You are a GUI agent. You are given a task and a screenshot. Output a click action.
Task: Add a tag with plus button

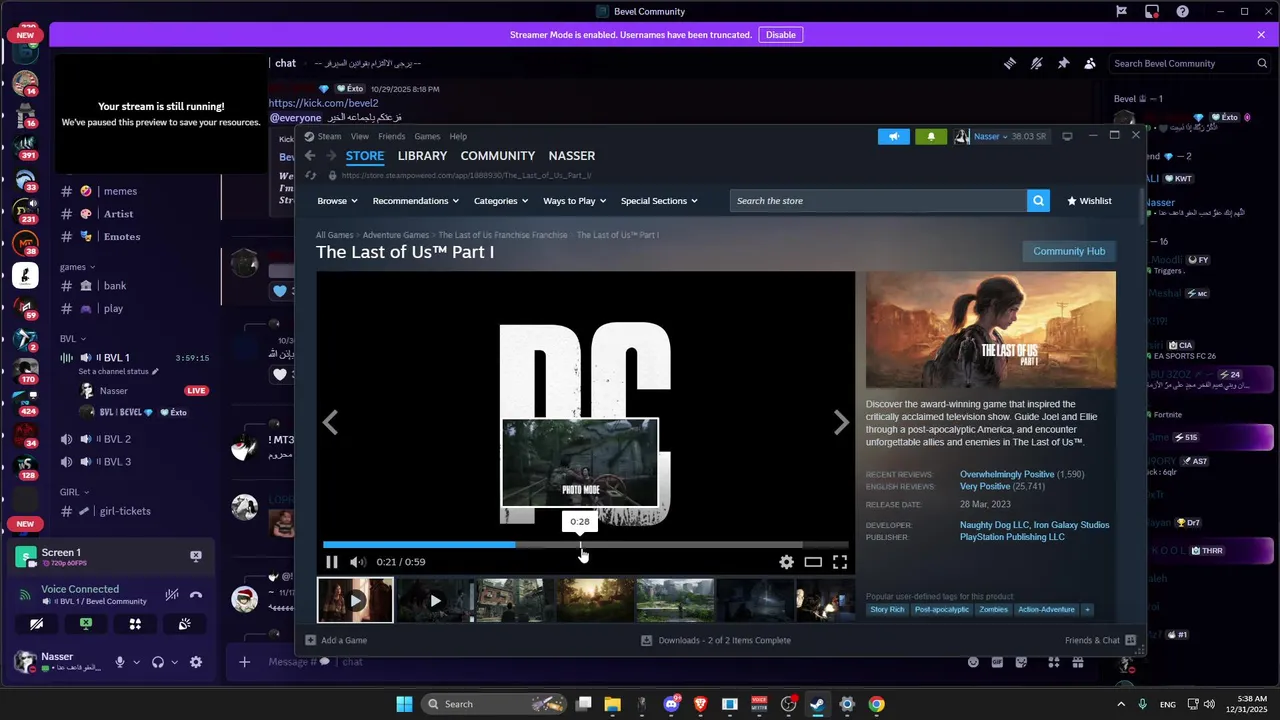click(1087, 609)
